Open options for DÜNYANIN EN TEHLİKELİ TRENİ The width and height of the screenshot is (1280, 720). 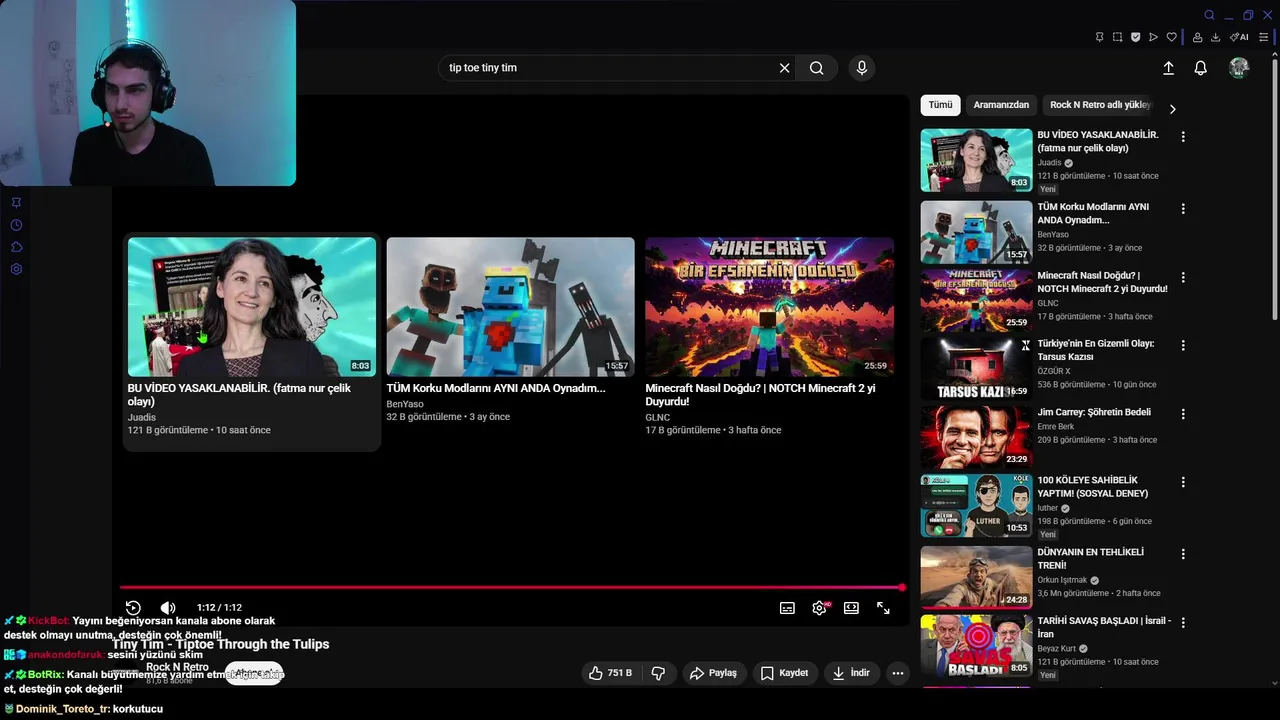(1183, 554)
